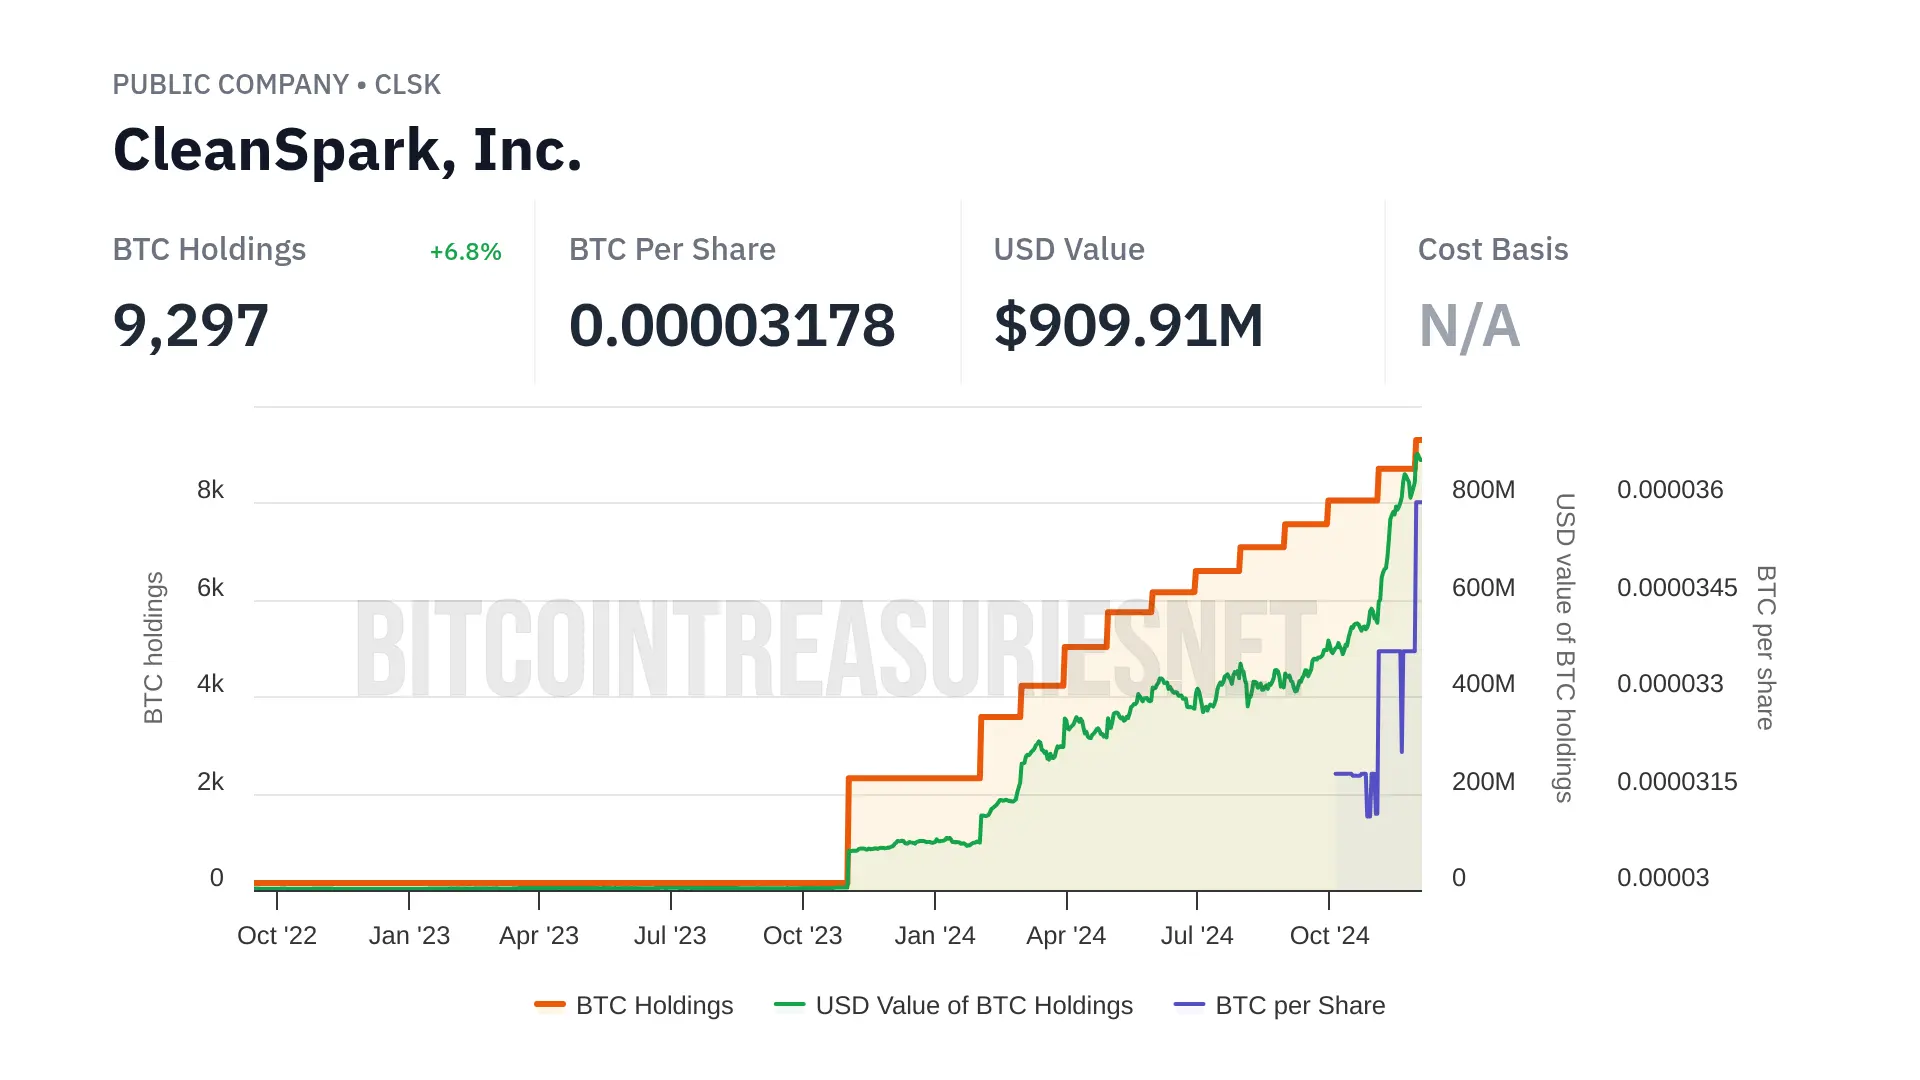Click the purple BTC per Share legend swatch
The height and width of the screenshot is (1080, 1920).
coord(1189,1004)
